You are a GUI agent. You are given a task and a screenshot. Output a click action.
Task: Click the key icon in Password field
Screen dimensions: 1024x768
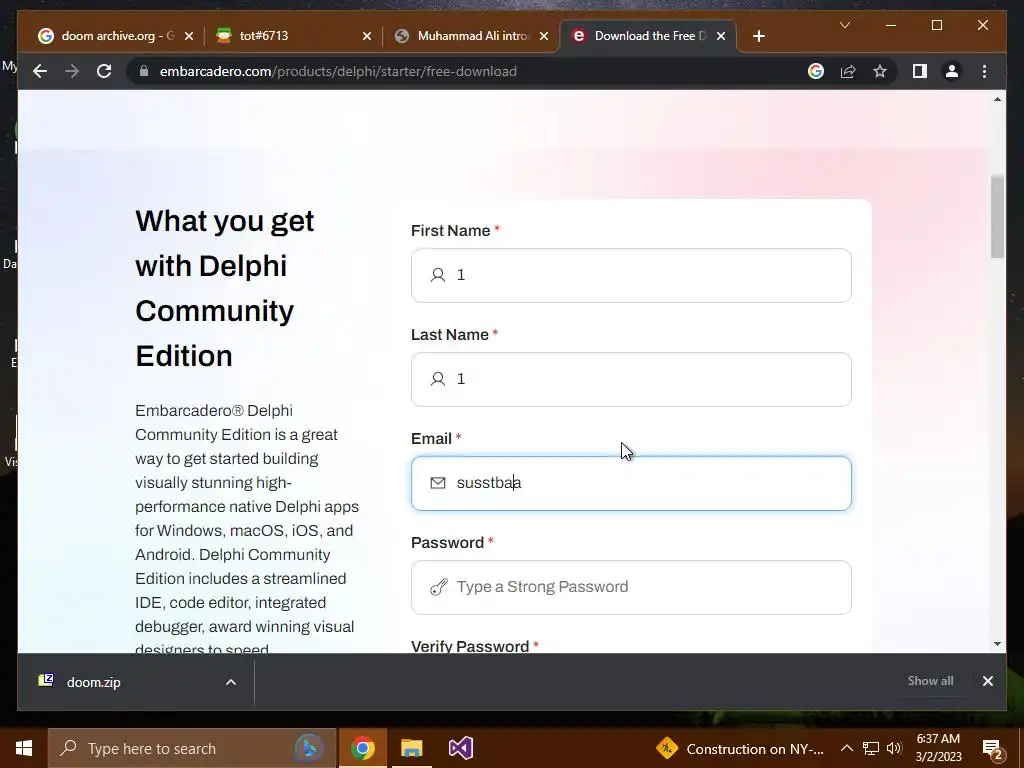(438, 587)
